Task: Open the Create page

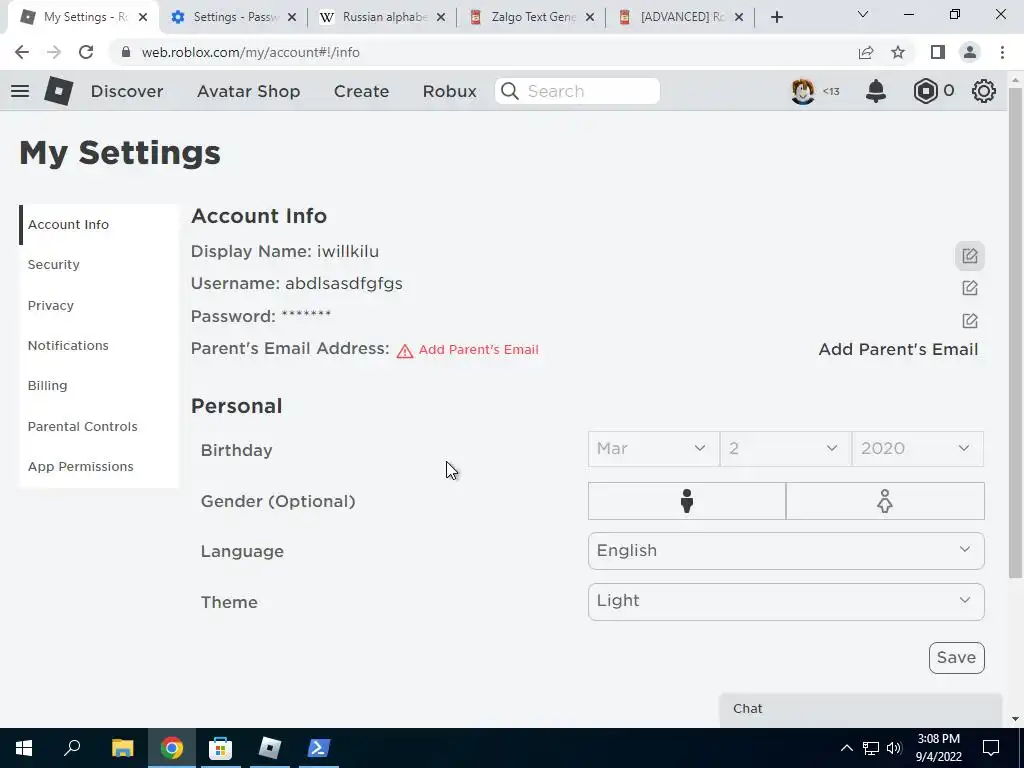Action: point(362,91)
